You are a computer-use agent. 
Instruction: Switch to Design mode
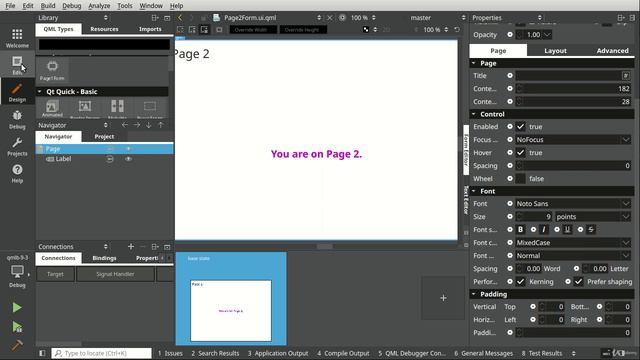(x=17, y=92)
